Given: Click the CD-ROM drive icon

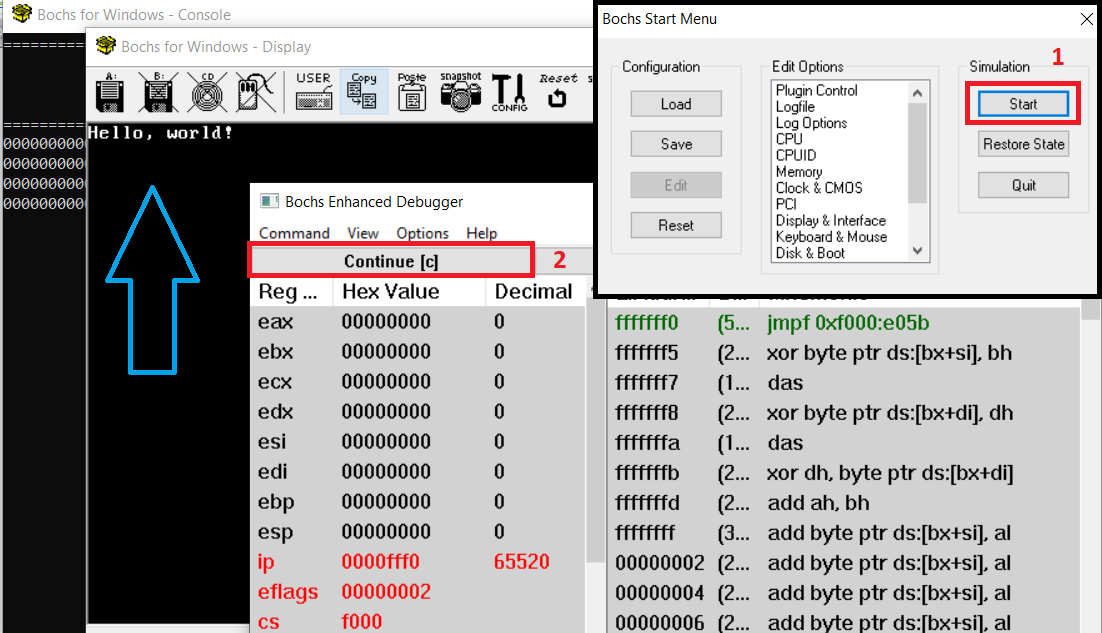Looking at the screenshot, I should click(x=207, y=92).
